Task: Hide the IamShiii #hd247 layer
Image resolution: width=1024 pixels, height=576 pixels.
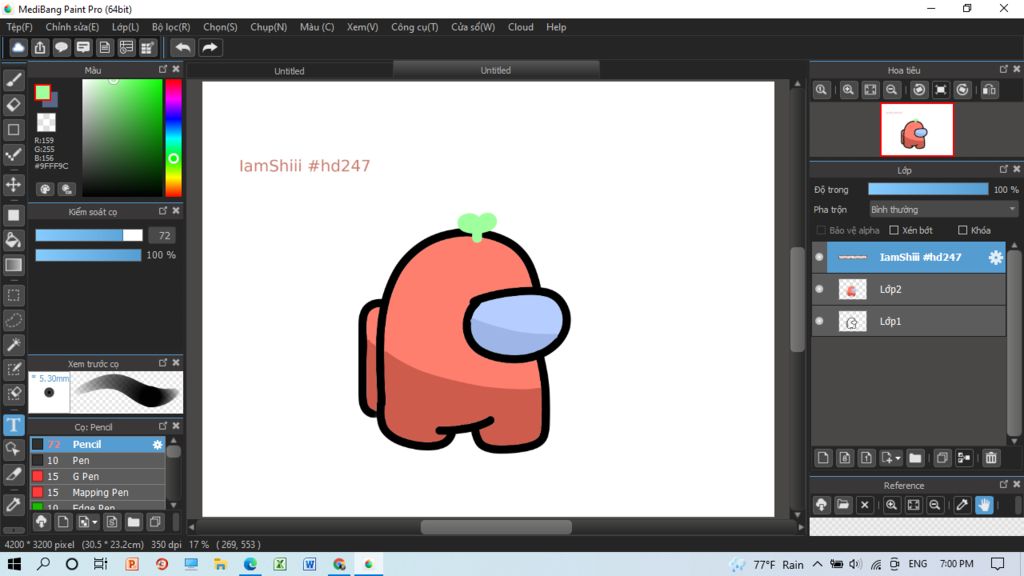Action: pos(820,257)
